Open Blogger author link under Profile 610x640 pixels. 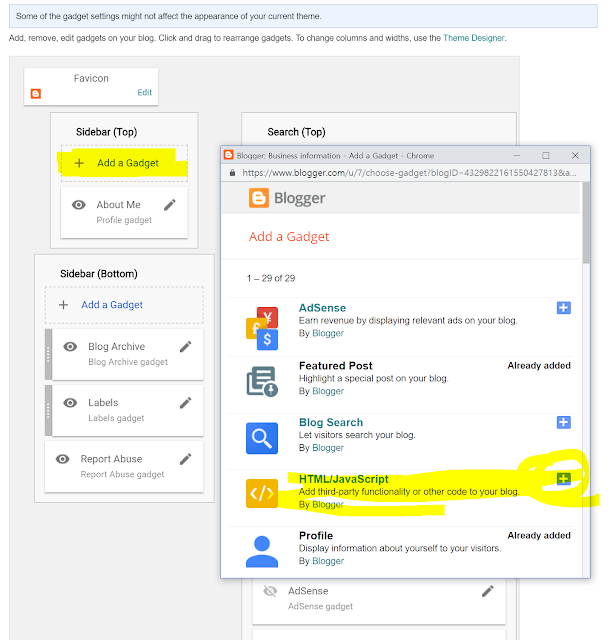point(328,561)
